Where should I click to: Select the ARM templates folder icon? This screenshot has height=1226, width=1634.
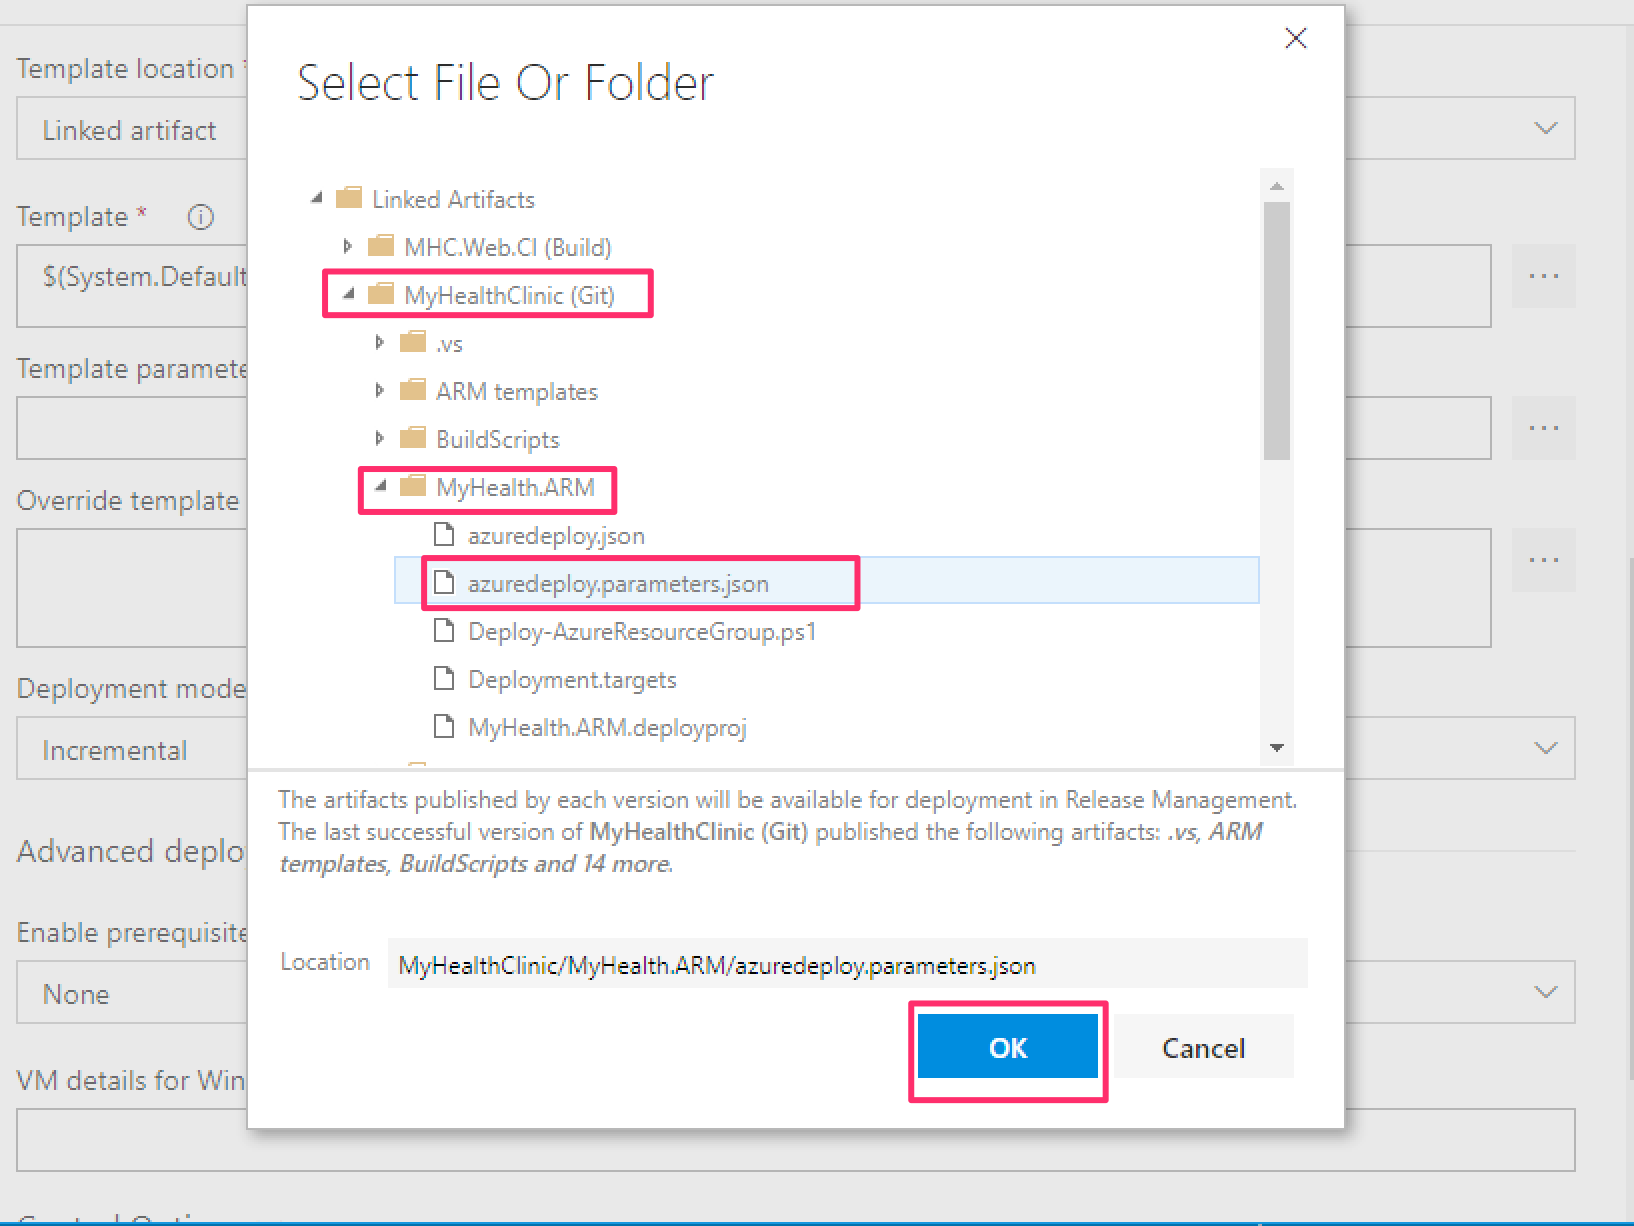pyautogui.click(x=413, y=389)
